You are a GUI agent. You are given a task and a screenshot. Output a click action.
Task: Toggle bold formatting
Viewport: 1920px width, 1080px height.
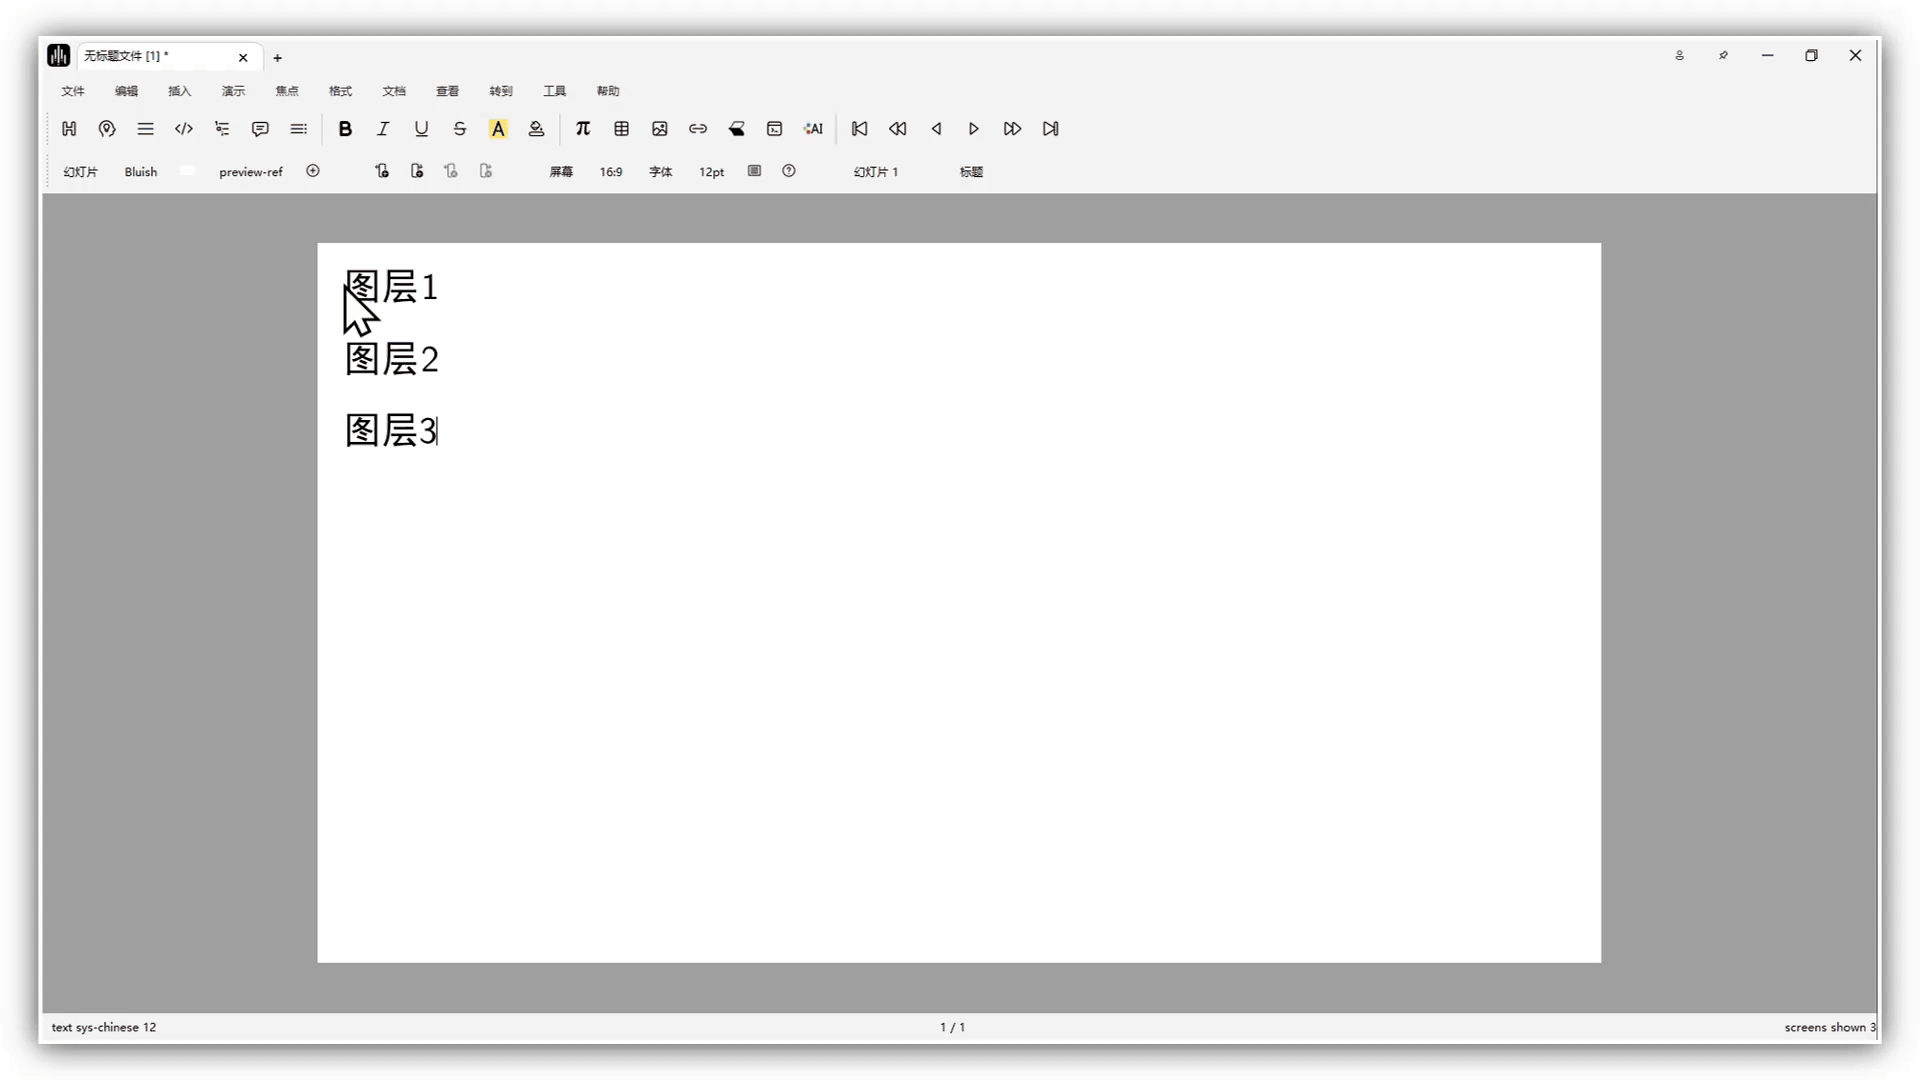click(345, 129)
